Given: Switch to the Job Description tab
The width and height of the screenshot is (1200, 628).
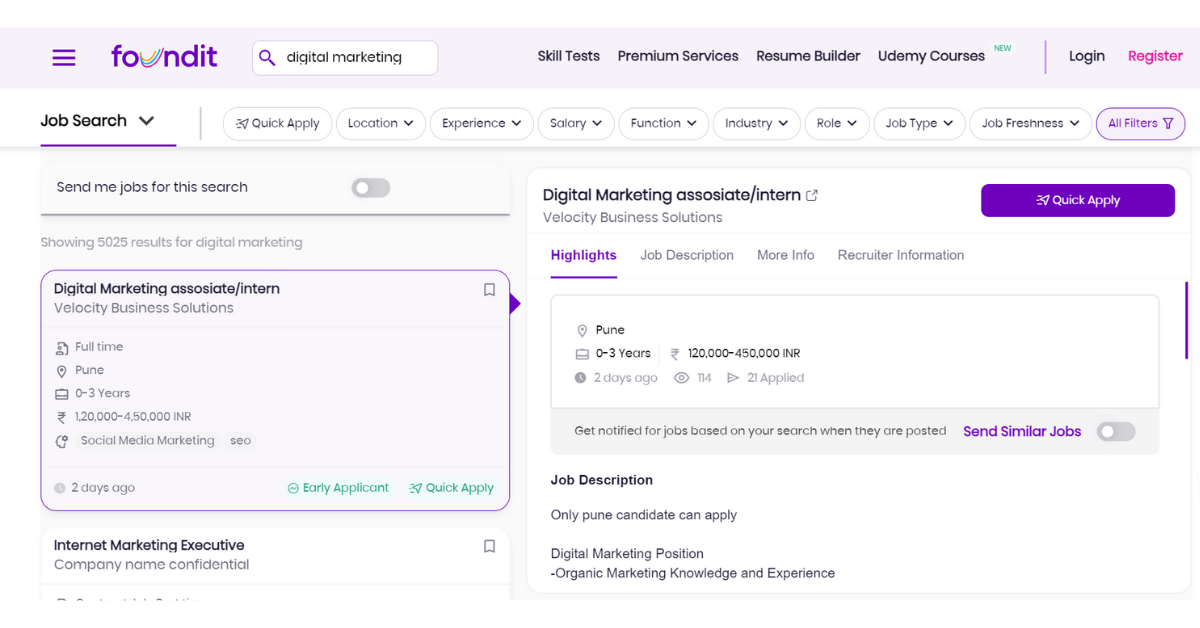Looking at the screenshot, I should coord(687,256).
